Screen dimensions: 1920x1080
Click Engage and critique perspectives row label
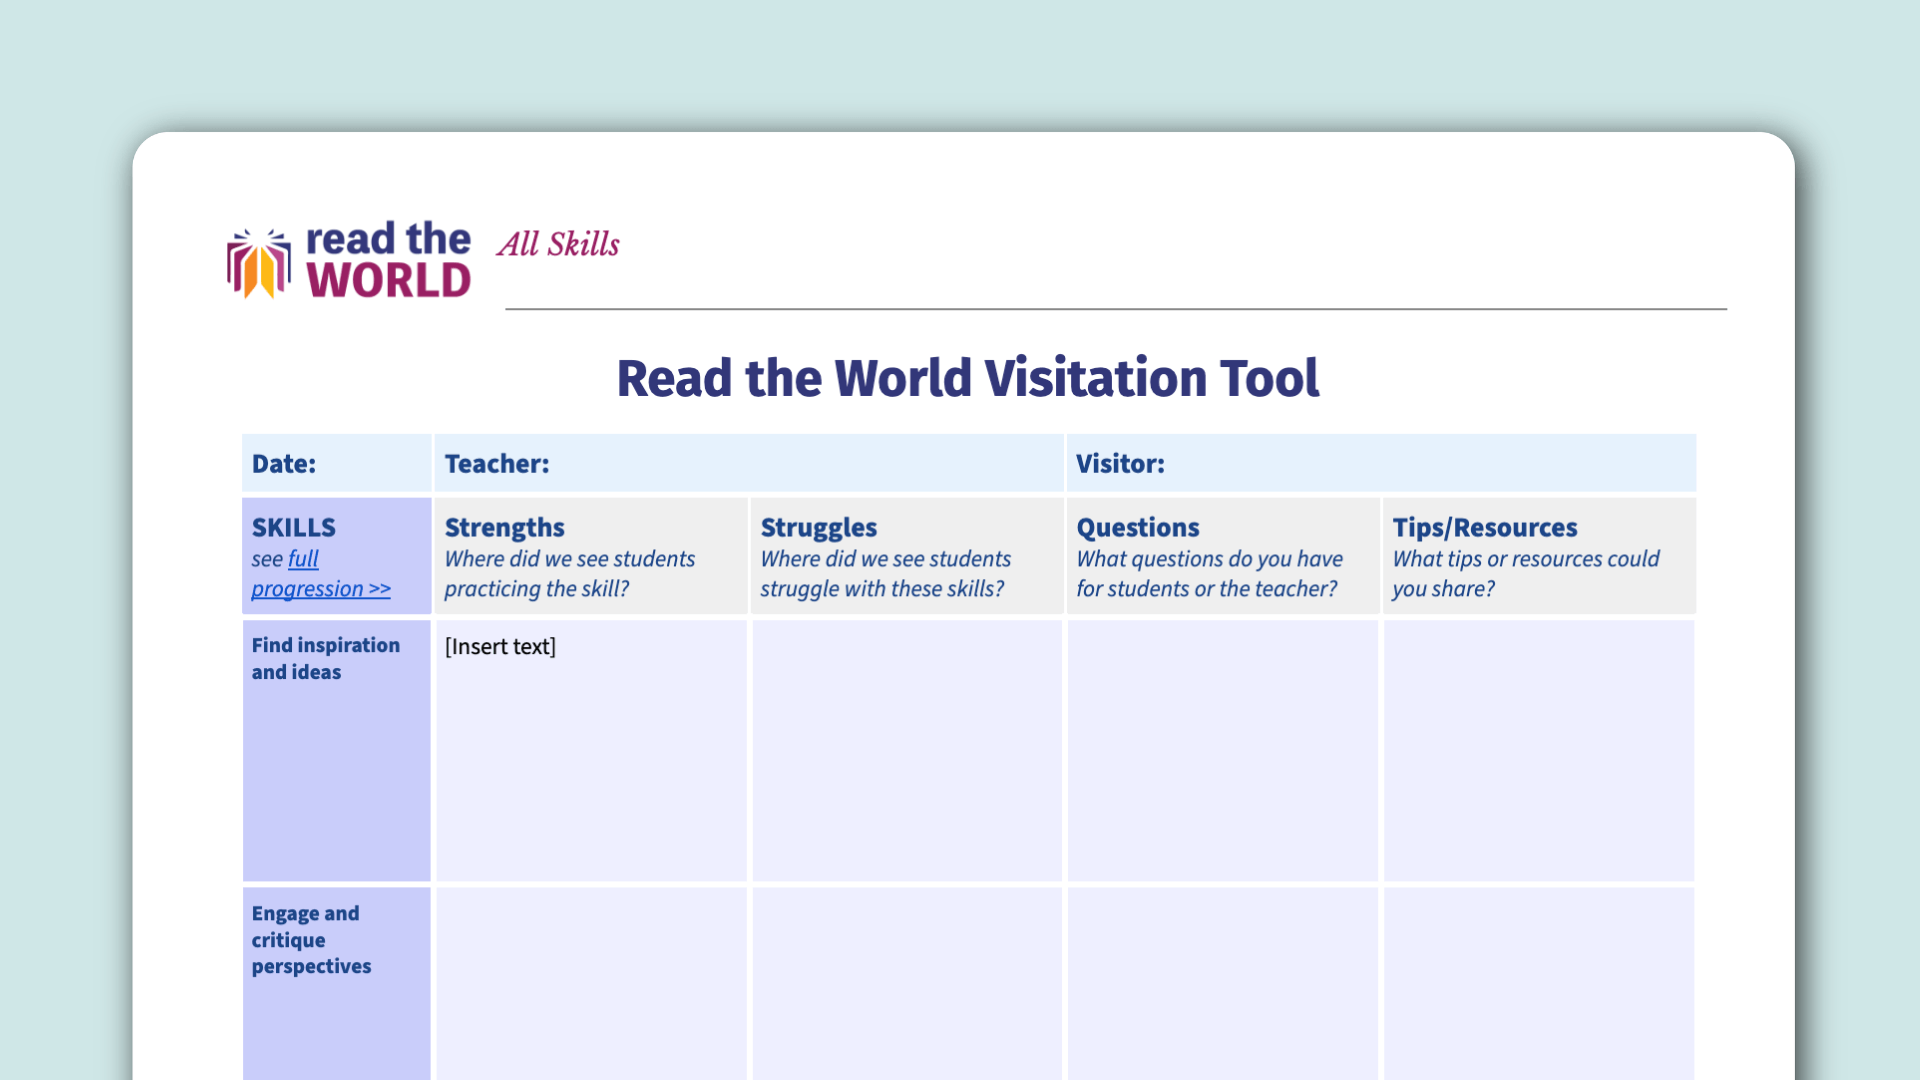pyautogui.click(x=311, y=939)
